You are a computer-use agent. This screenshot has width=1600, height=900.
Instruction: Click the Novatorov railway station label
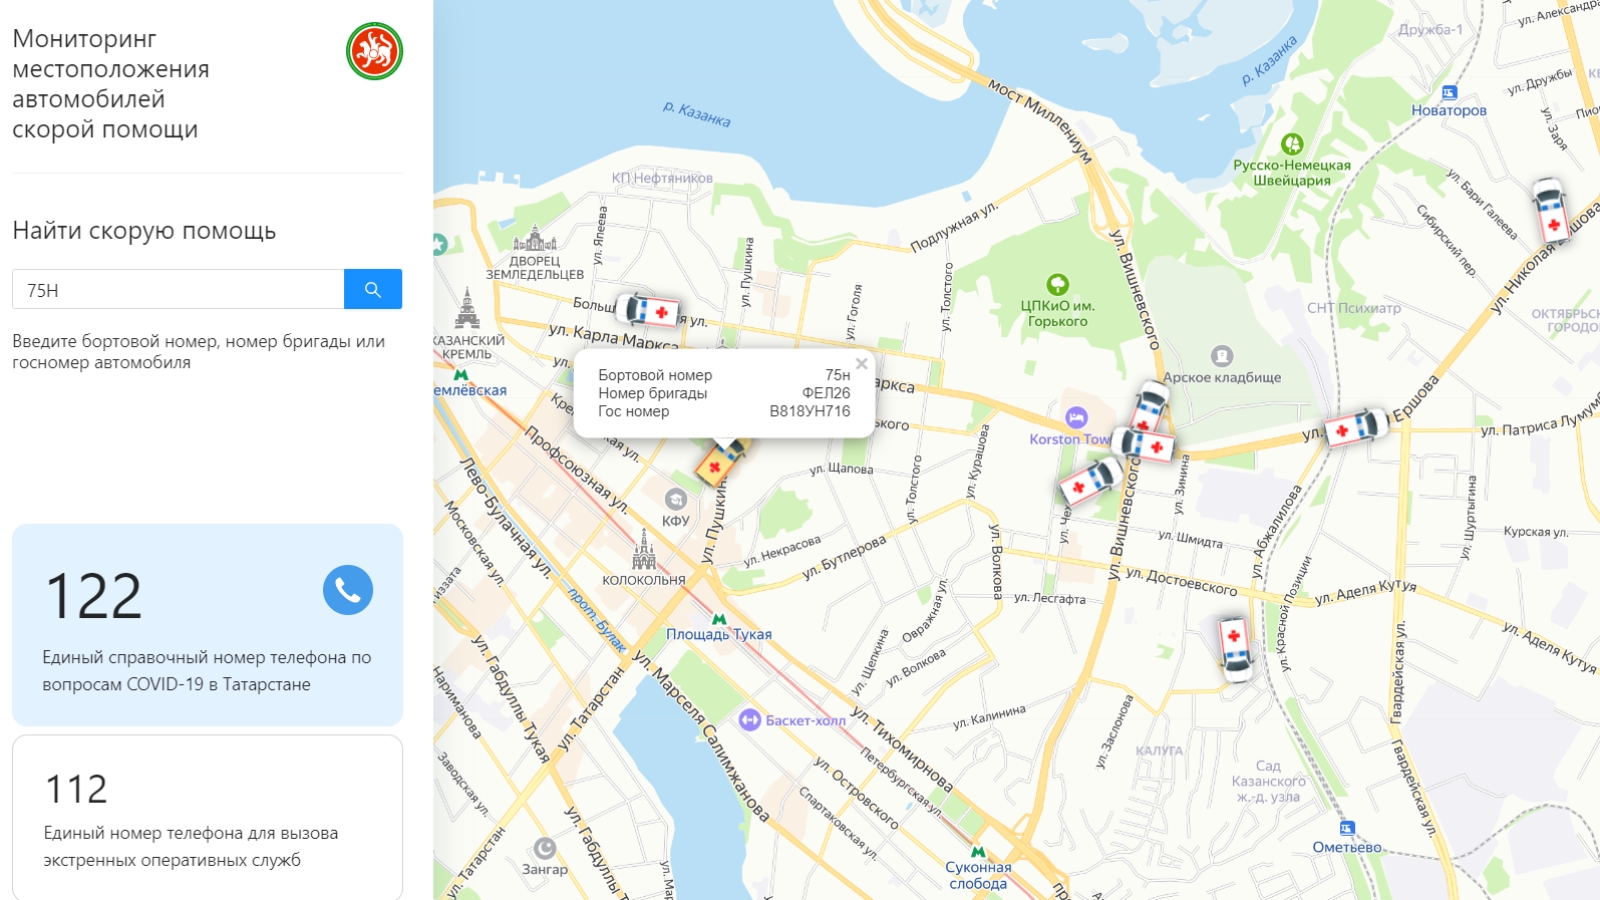click(1449, 110)
